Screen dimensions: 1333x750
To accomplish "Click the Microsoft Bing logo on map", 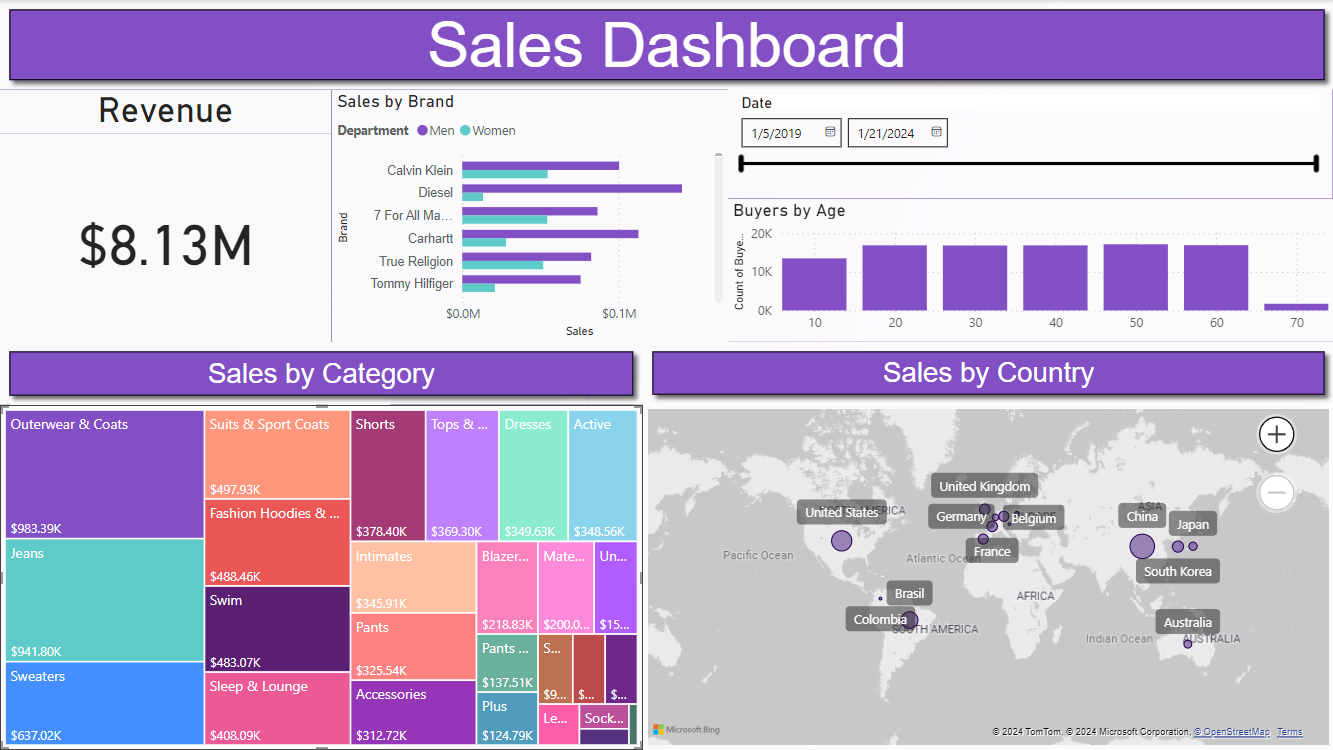I will pyautogui.click(x=686, y=730).
